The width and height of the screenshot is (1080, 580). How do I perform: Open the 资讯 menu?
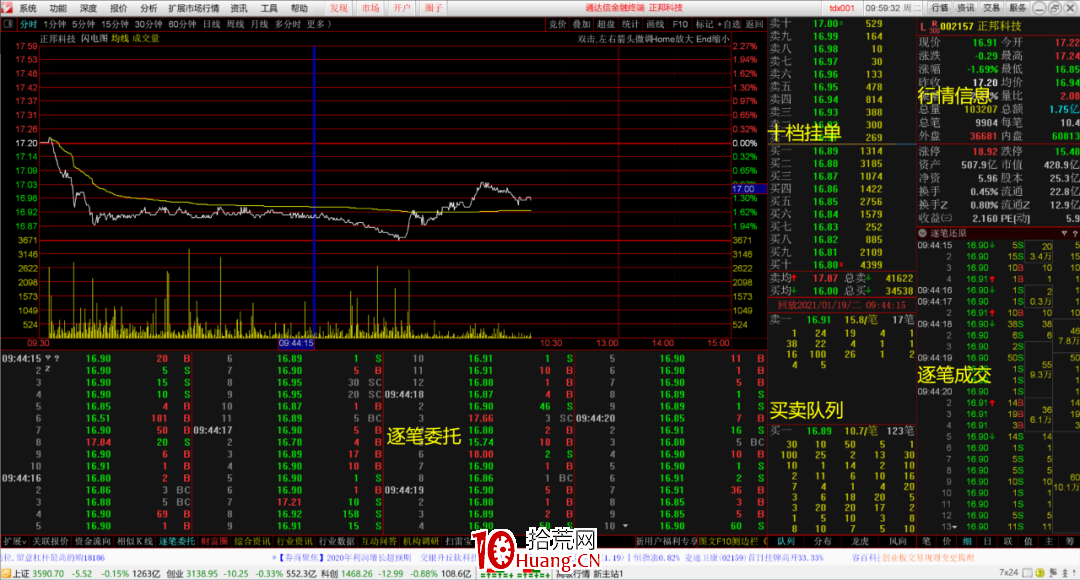(239, 8)
